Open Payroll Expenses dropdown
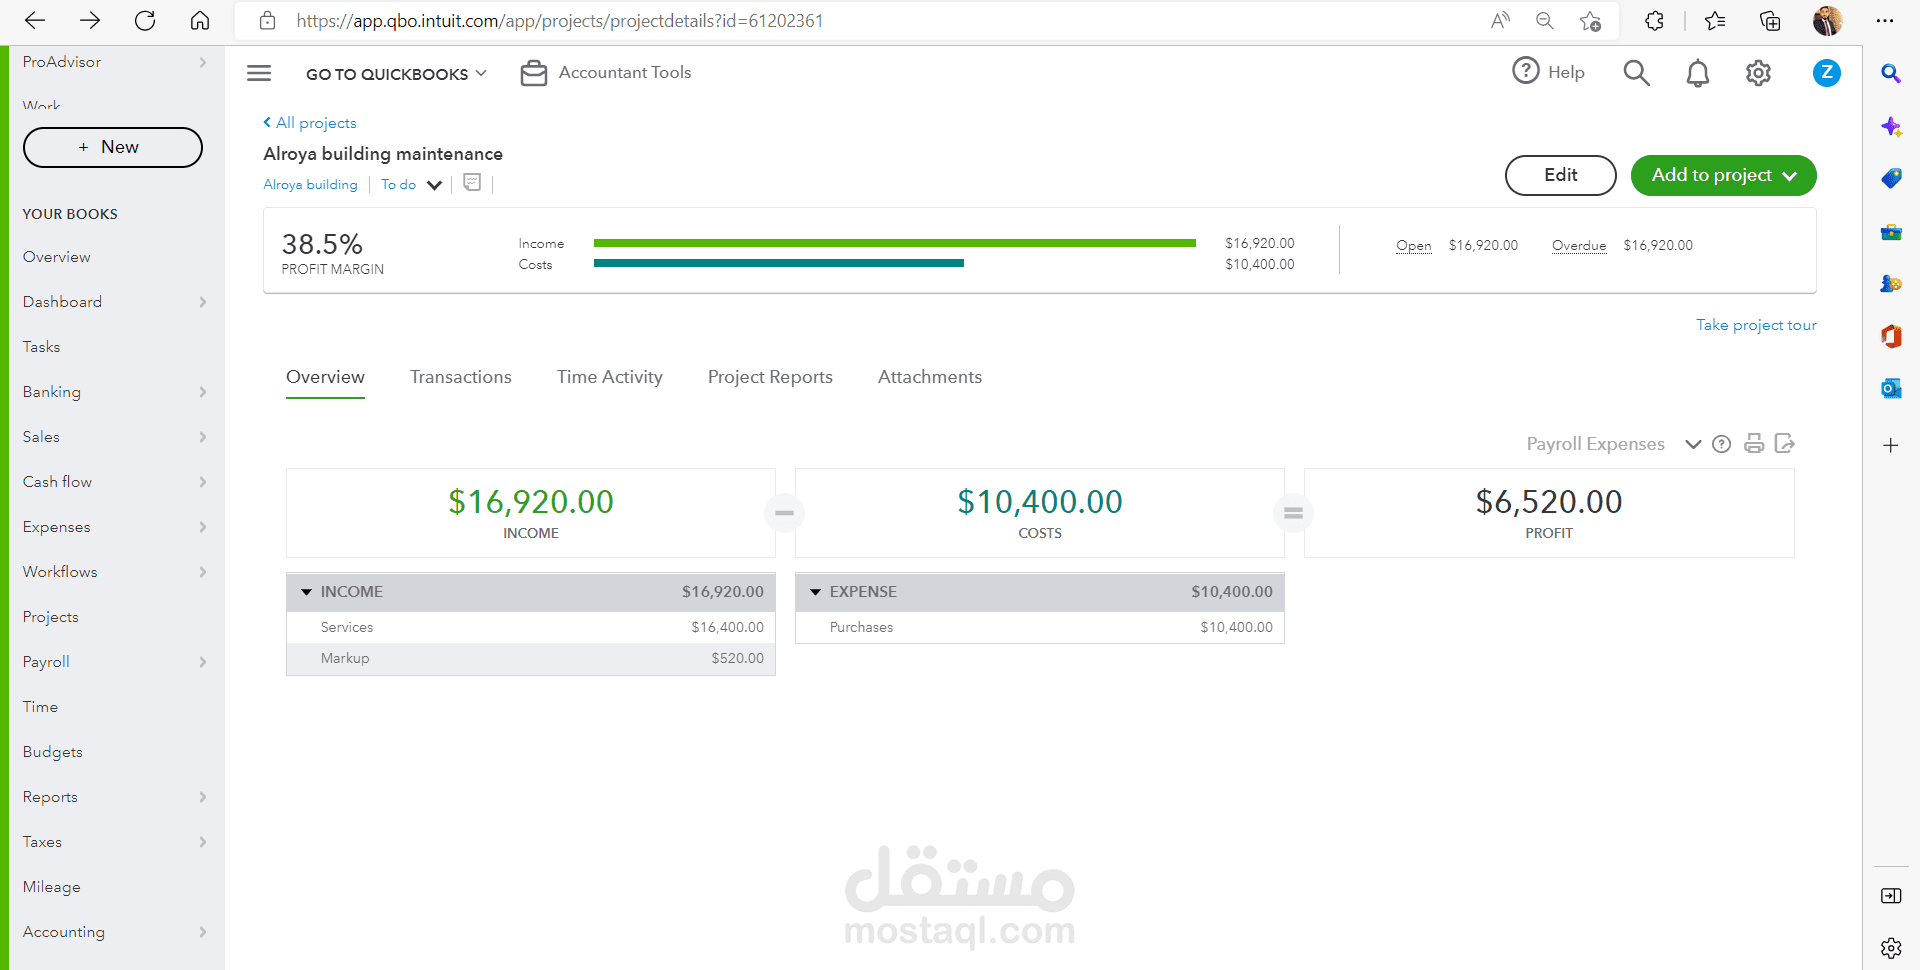Screen dimensions: 1920x970 point(1613,444)
